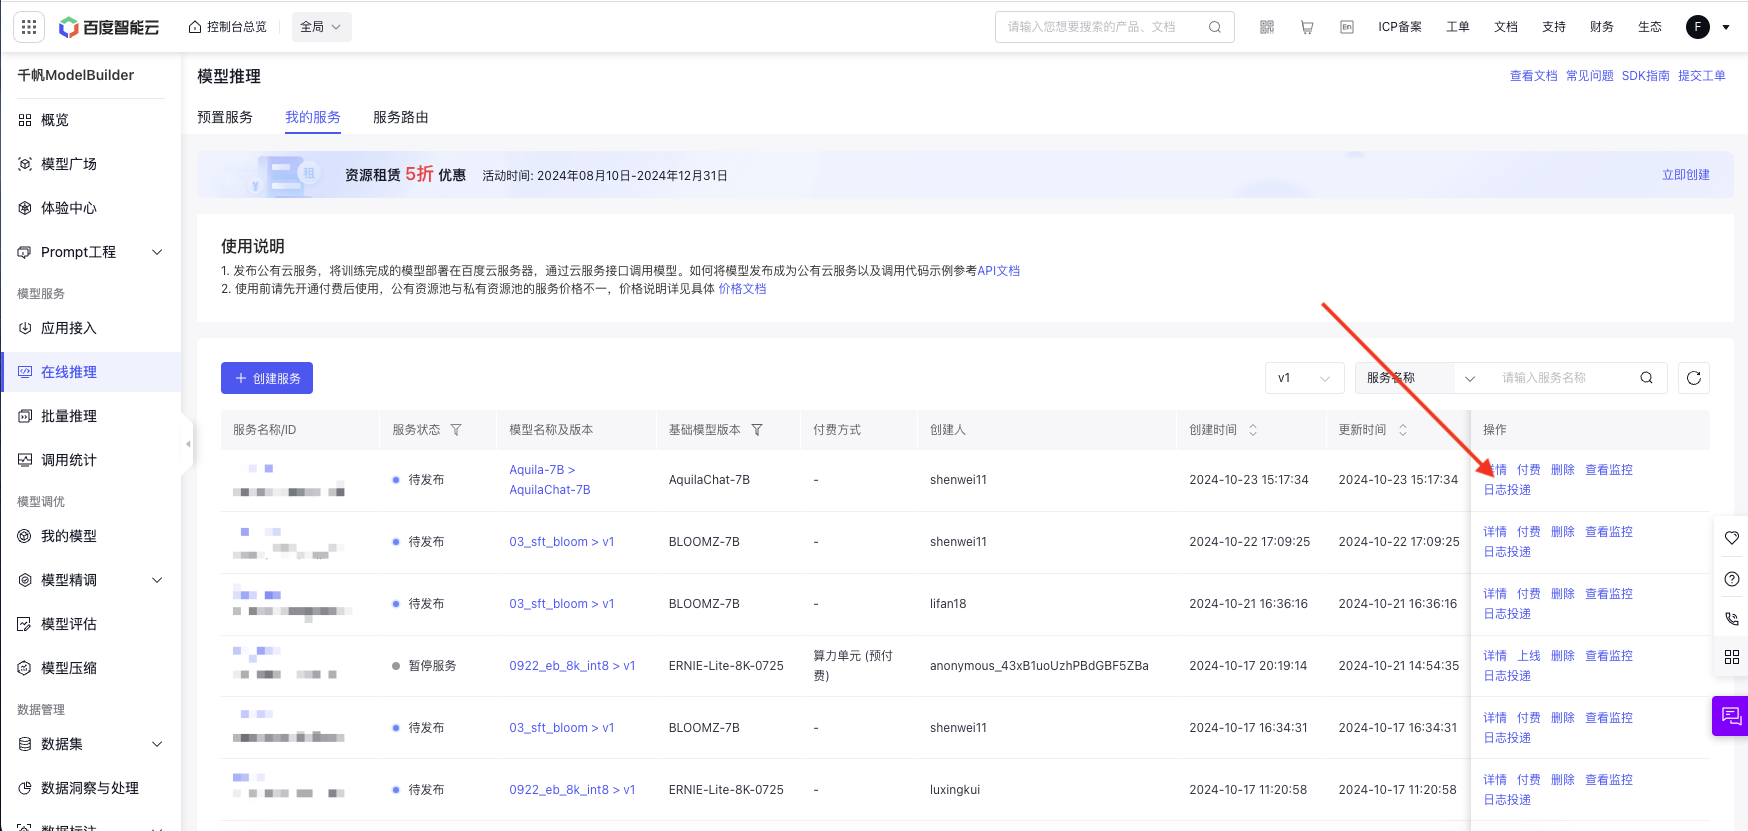Open 财务 in top navigation
Viewport: 1748px width, 831px height.
click(1602, 27)
